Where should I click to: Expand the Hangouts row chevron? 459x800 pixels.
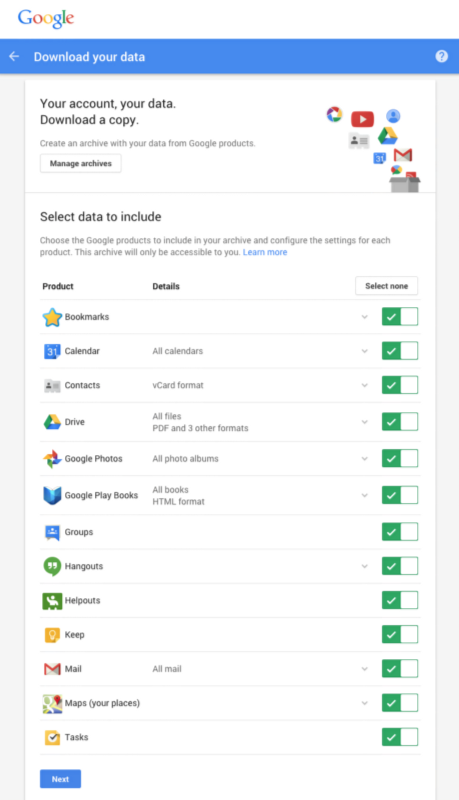(365, 566)
